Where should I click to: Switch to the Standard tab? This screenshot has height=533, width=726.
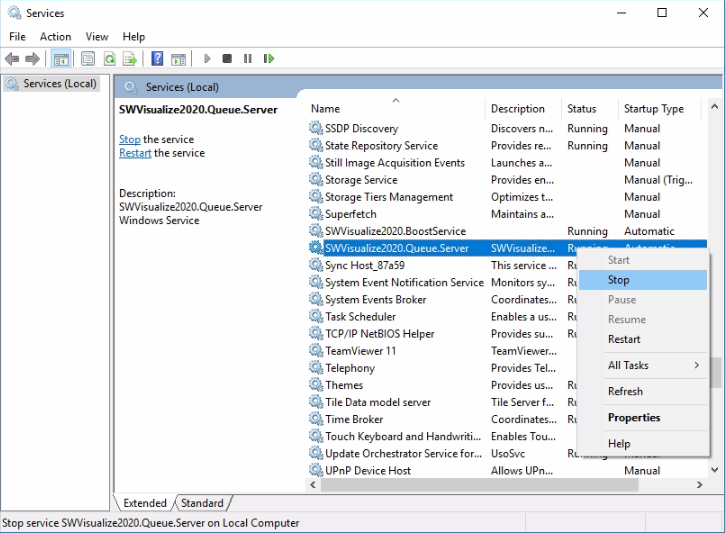(x=202, y=503)
